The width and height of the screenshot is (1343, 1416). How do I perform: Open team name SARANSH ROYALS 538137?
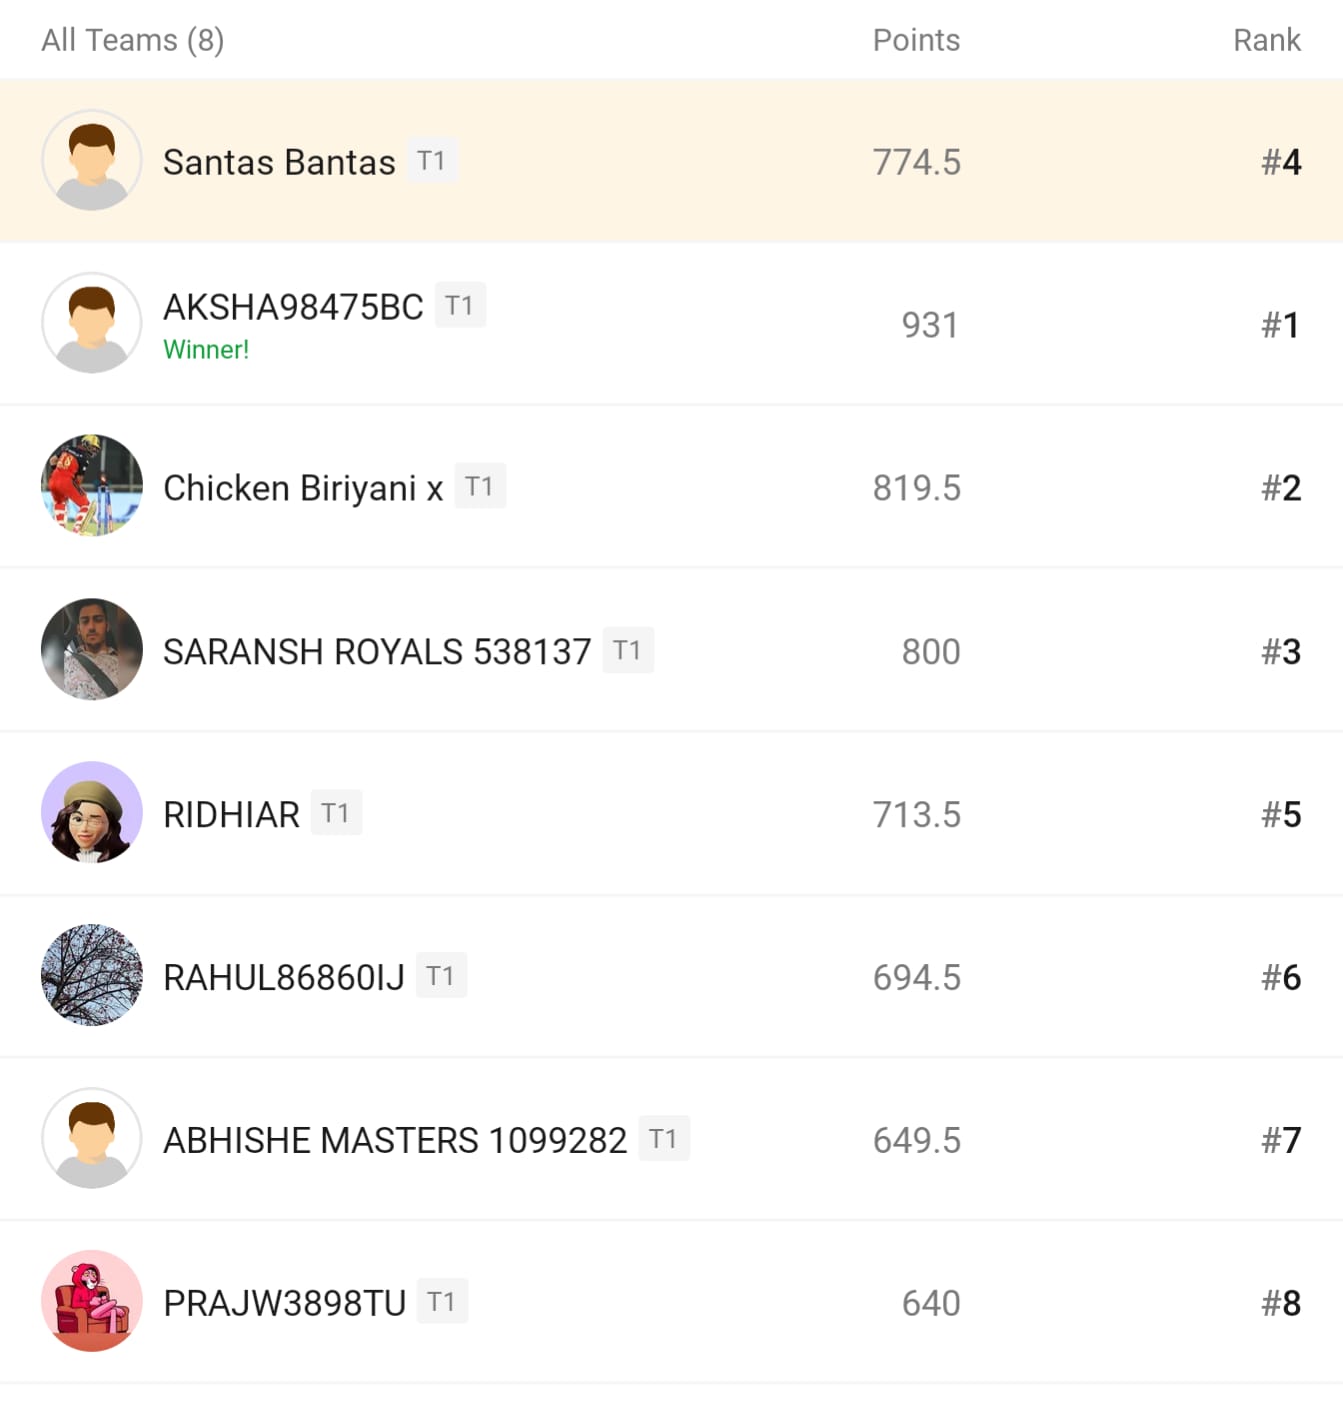pos(377,651)
